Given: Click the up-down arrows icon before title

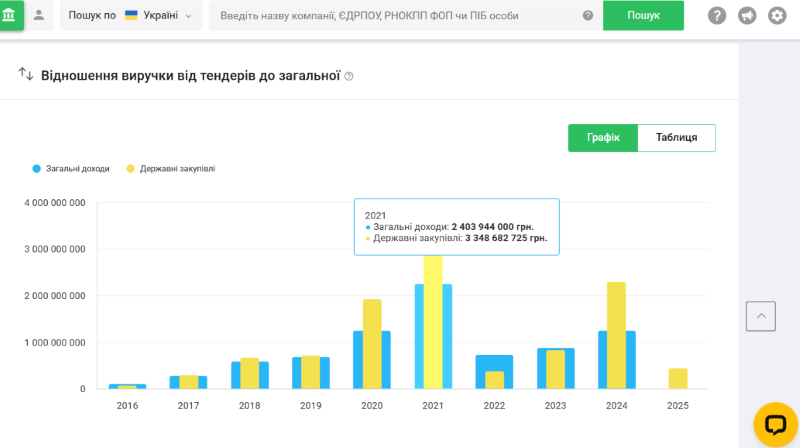Looking at the screenshot, I should 26,75.
